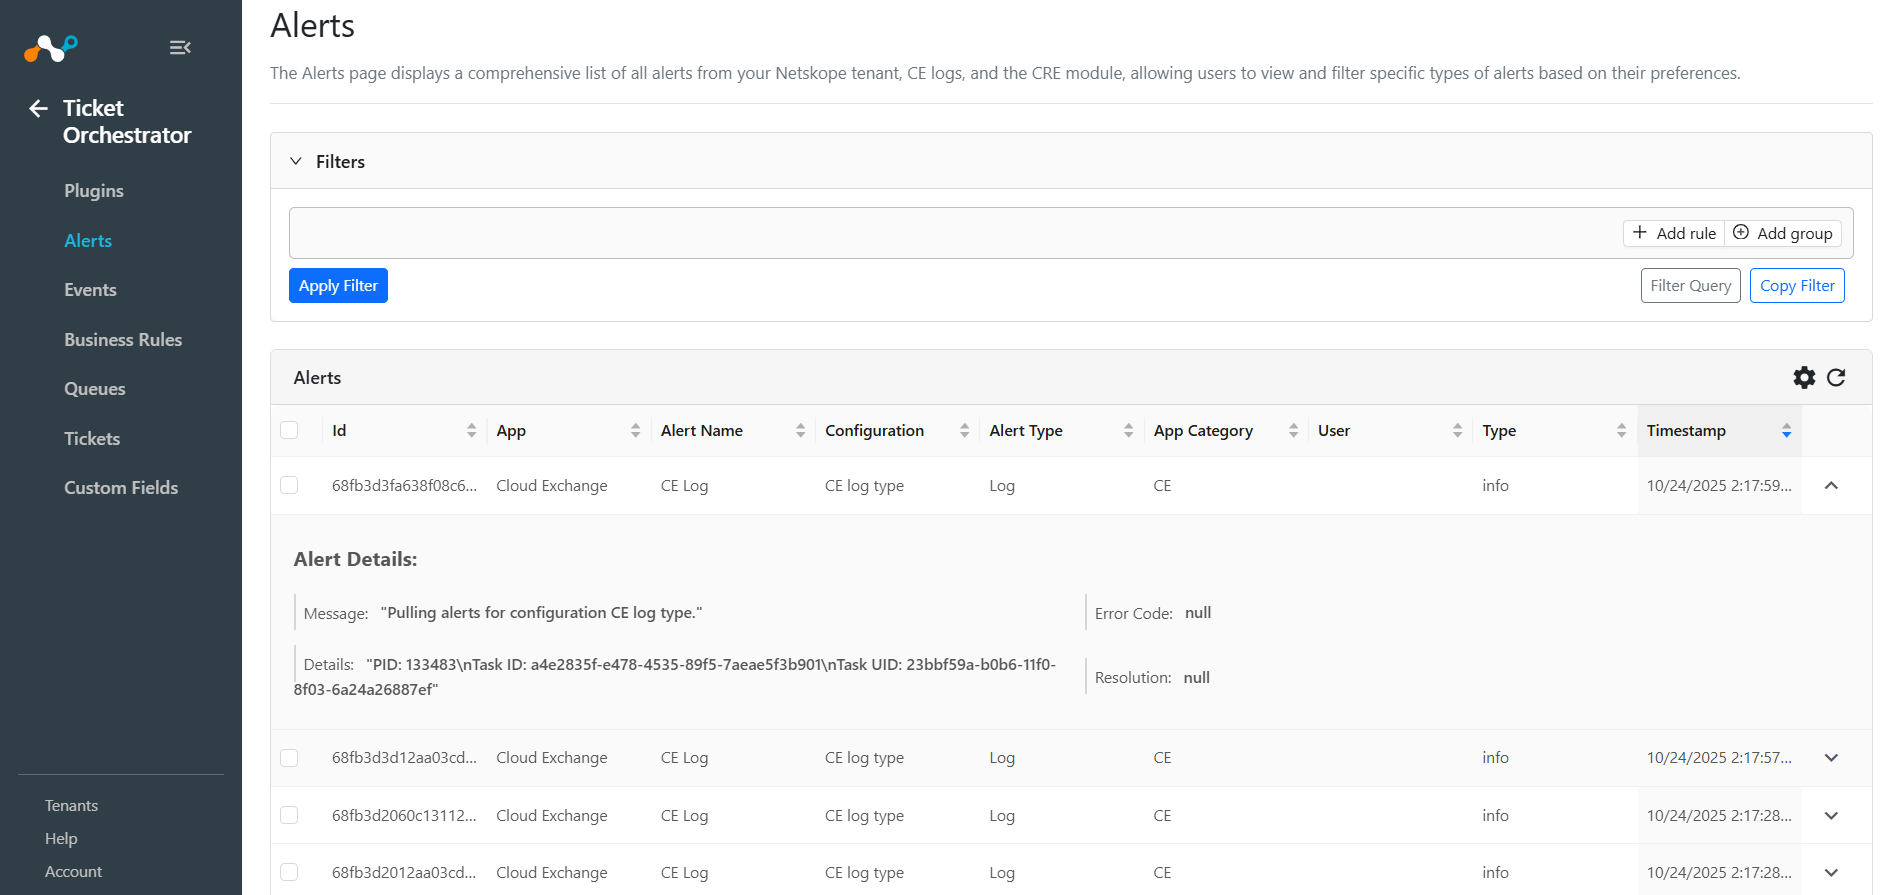Viewport: 1881px width, 895px height.
Task: Open Events in sidebar
Action: tap(90, 290)
